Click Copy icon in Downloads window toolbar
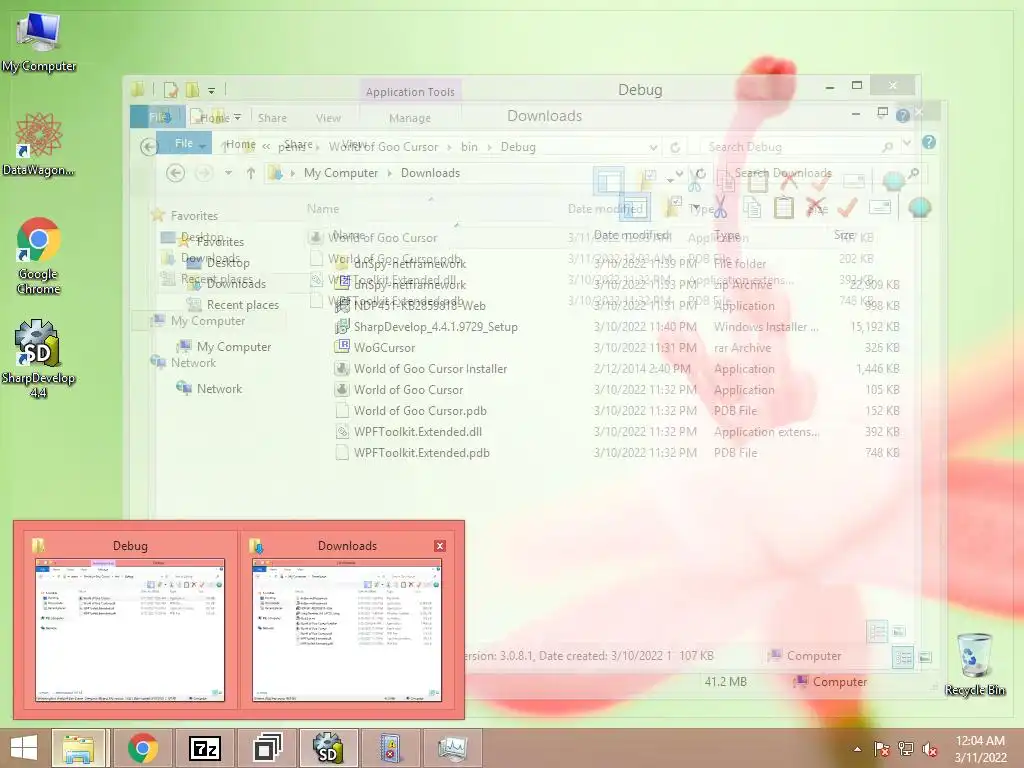This screenshot has width=1024, height=768. tap(752, 208)
